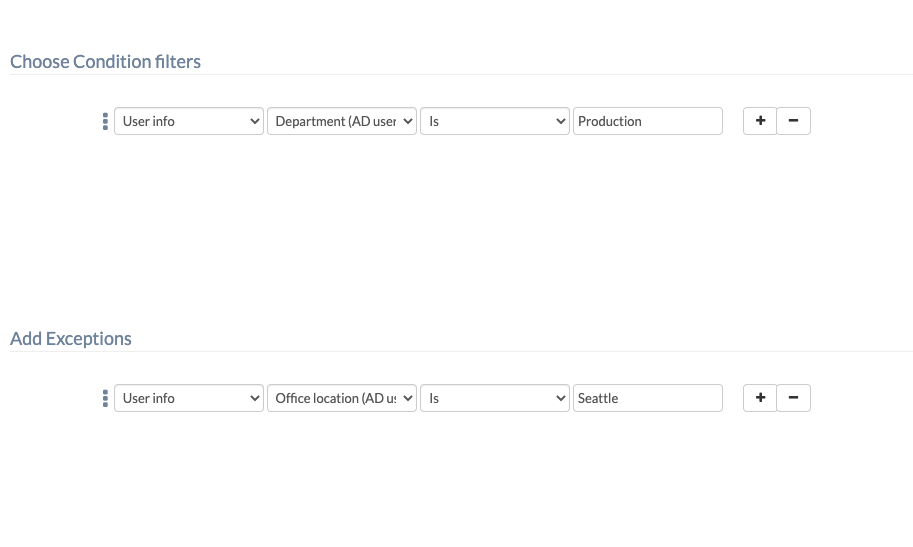Remove the Seattle exception with minus button
913x547 pixels.
(x=793, y=398)
